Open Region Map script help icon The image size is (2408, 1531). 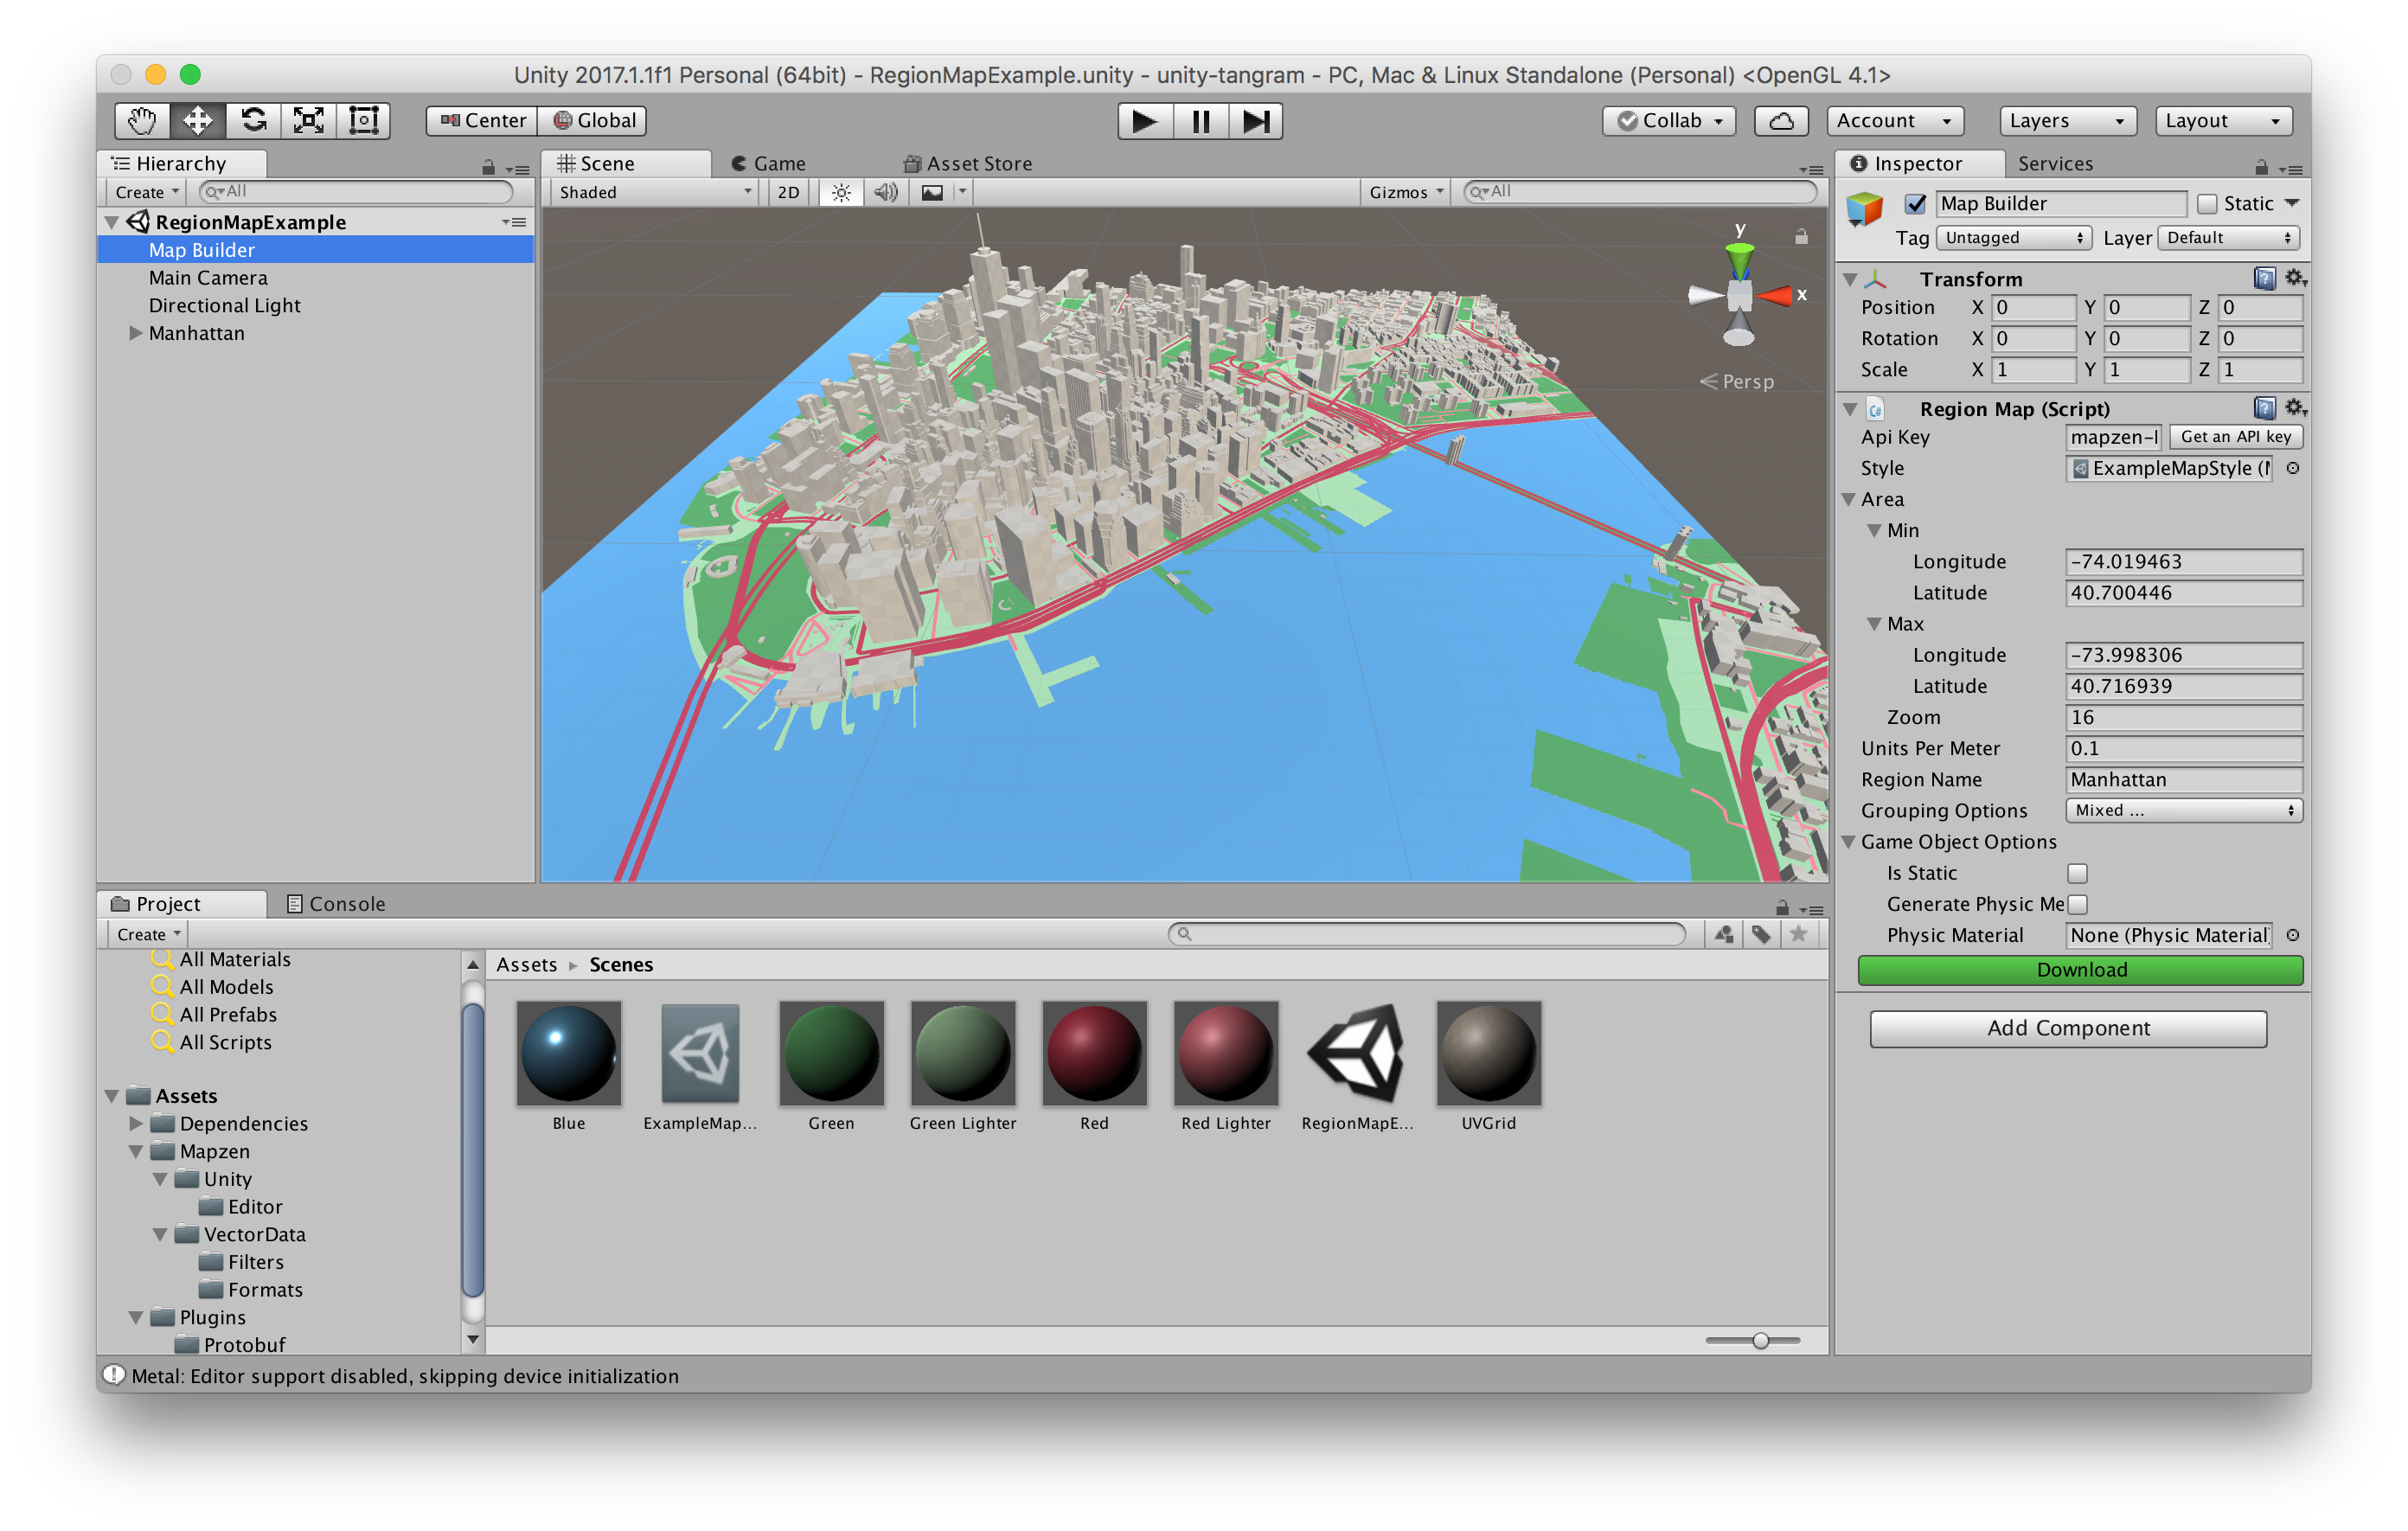coord(2265,408)
